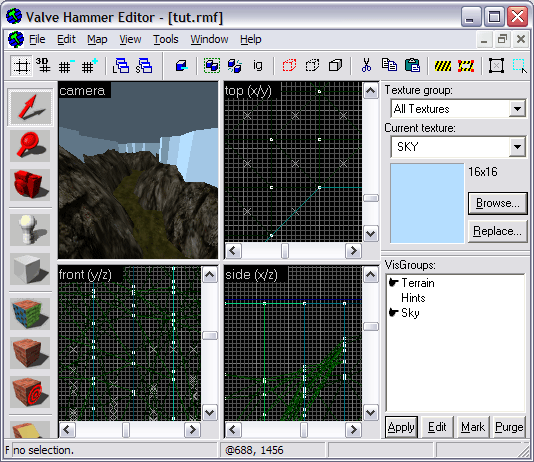This screenshot has width=534, height=462.
Task: Choose the Magnify tool
Action: pyautogui.click(x=30, y=146)
